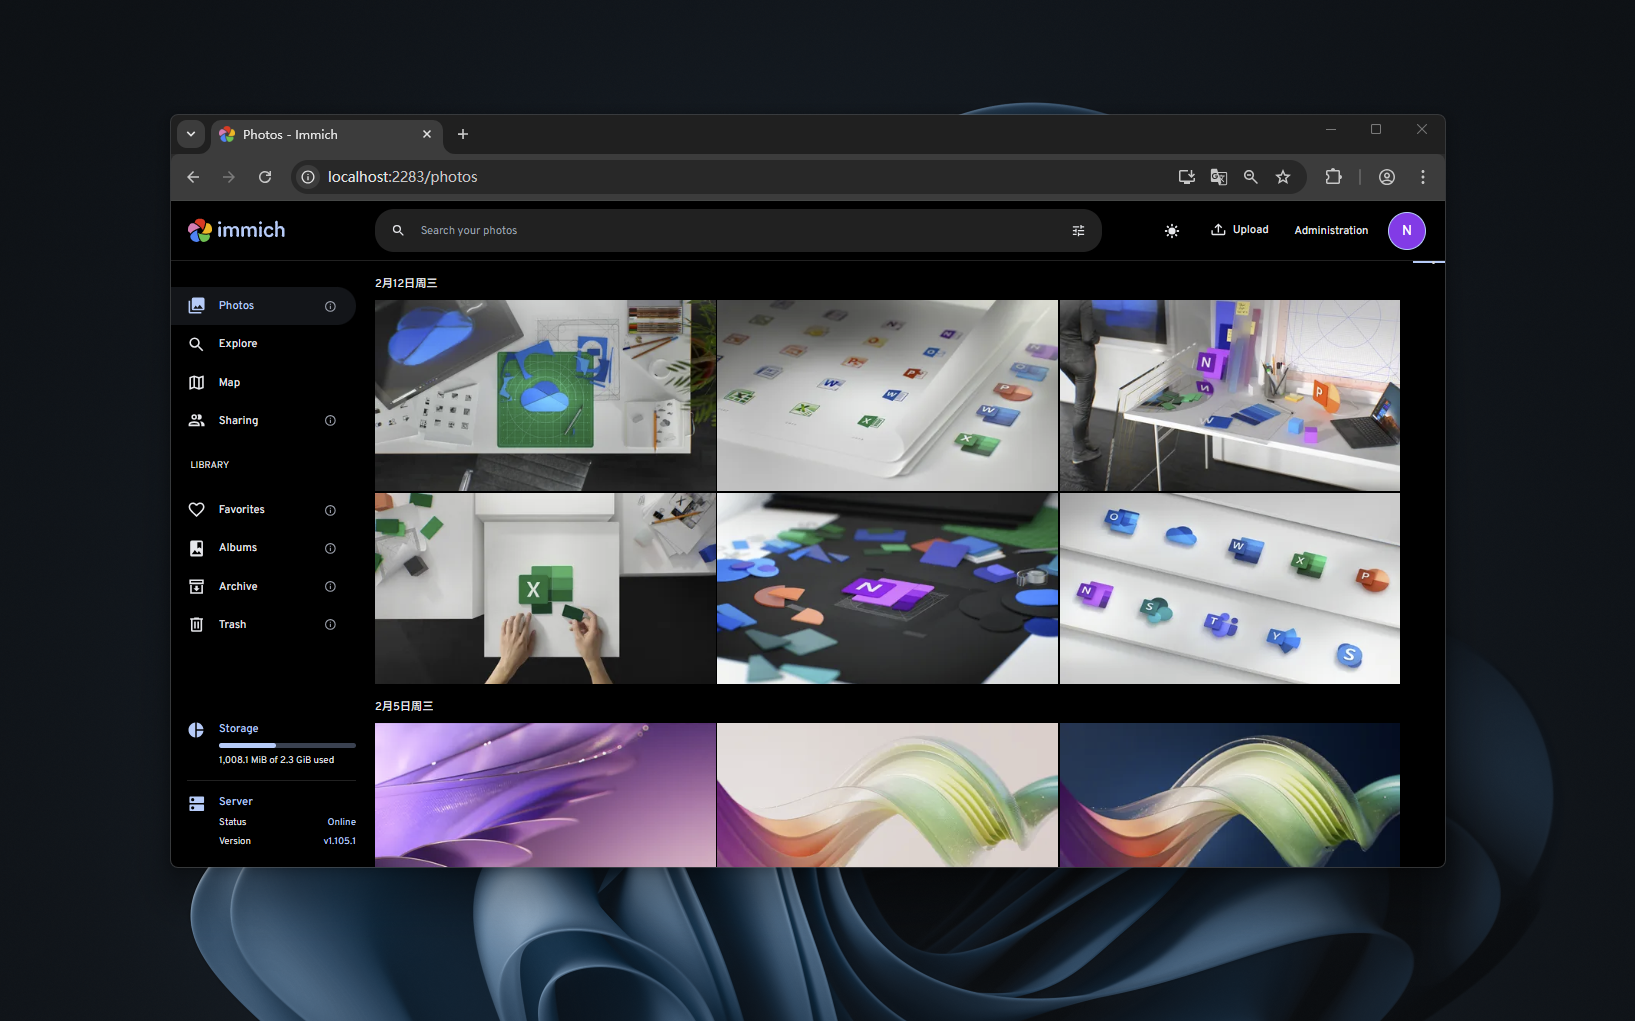Open Albums in the library section
The width and height of the screenshot is (1635, 1021).
(x=263, y=548)
